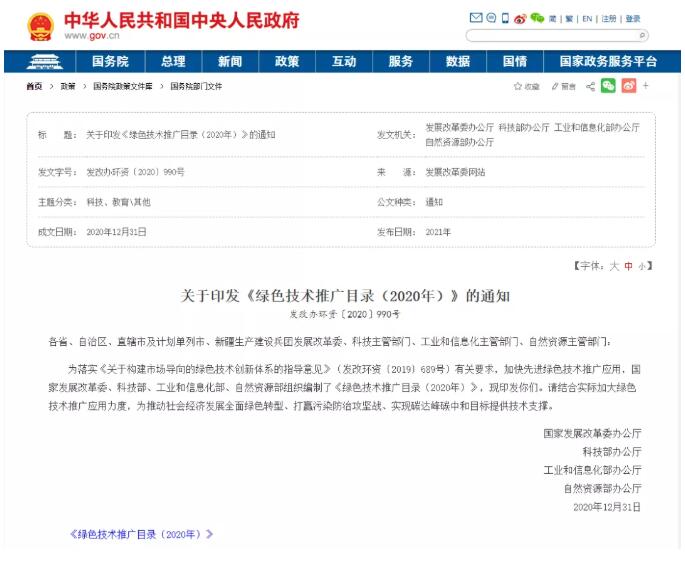The width and height of the screenshot is (685, 572).
Task: Share article via green WeChat button
Action: coord(608,86)
